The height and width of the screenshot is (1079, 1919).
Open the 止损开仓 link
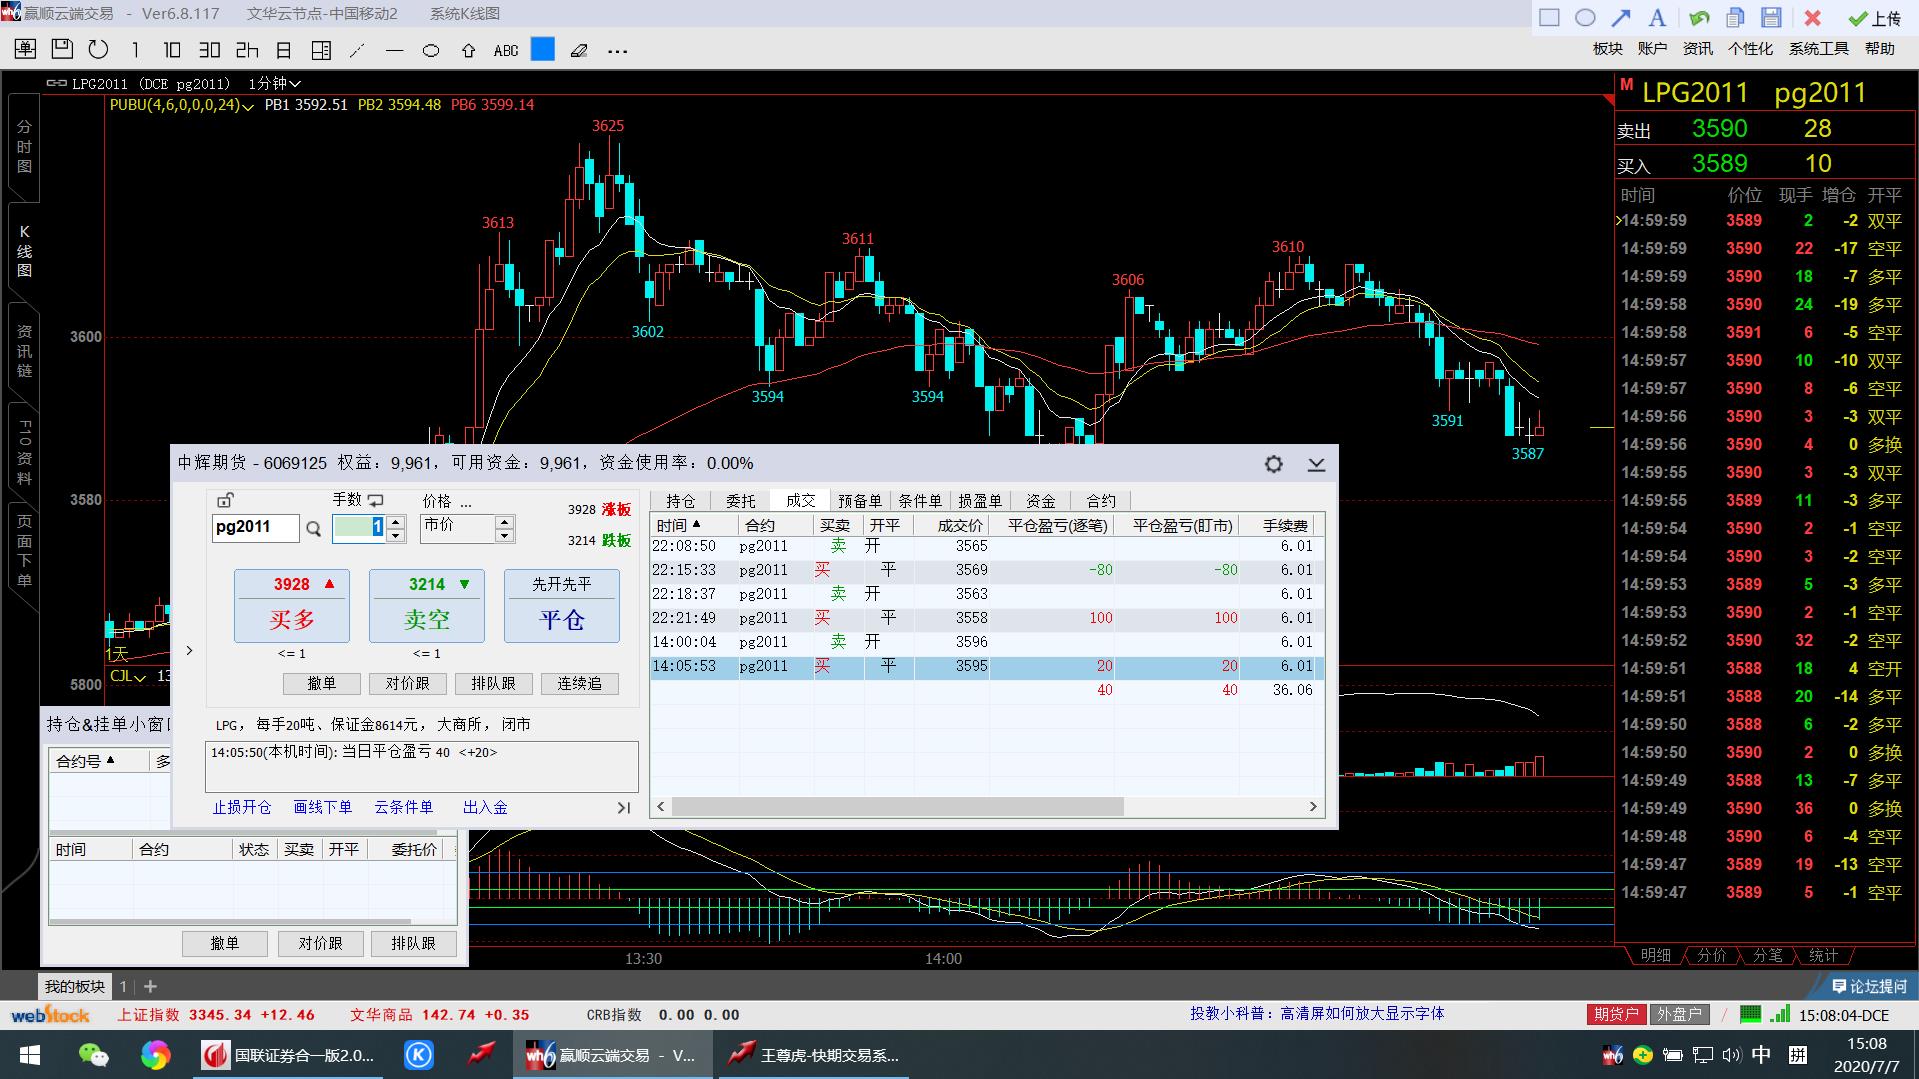click(x=241, y=807)
